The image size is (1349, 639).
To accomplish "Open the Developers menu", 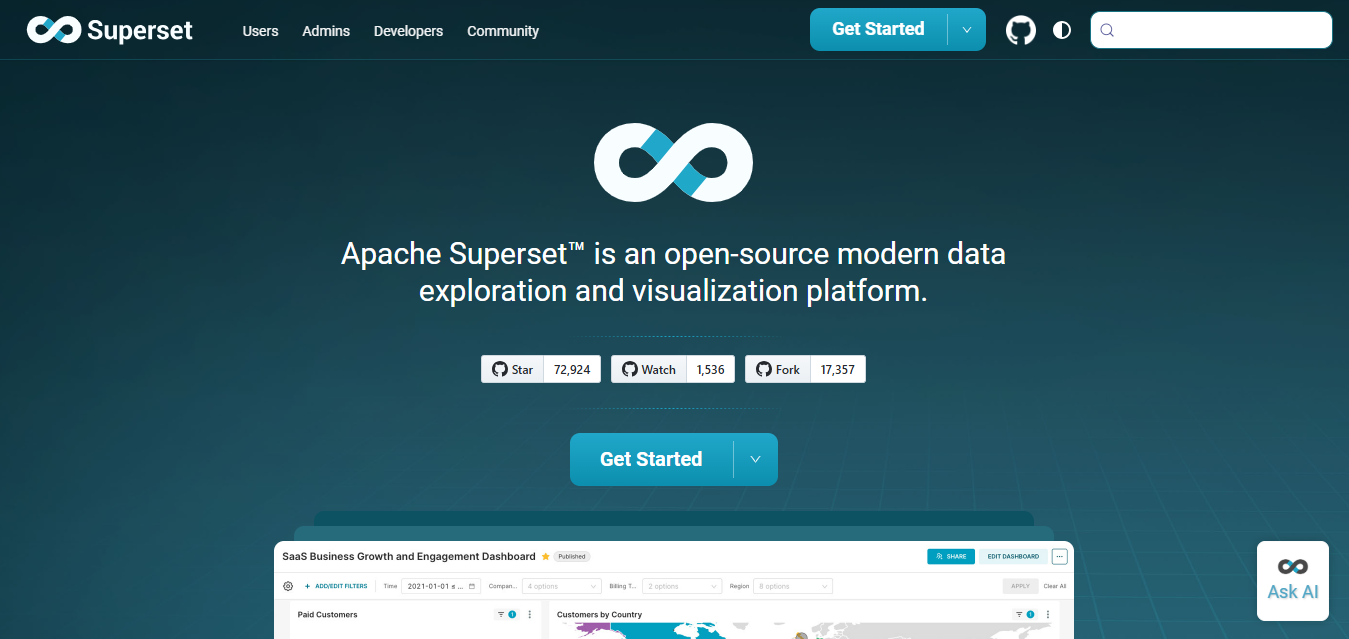I will (x=408, y=31).
